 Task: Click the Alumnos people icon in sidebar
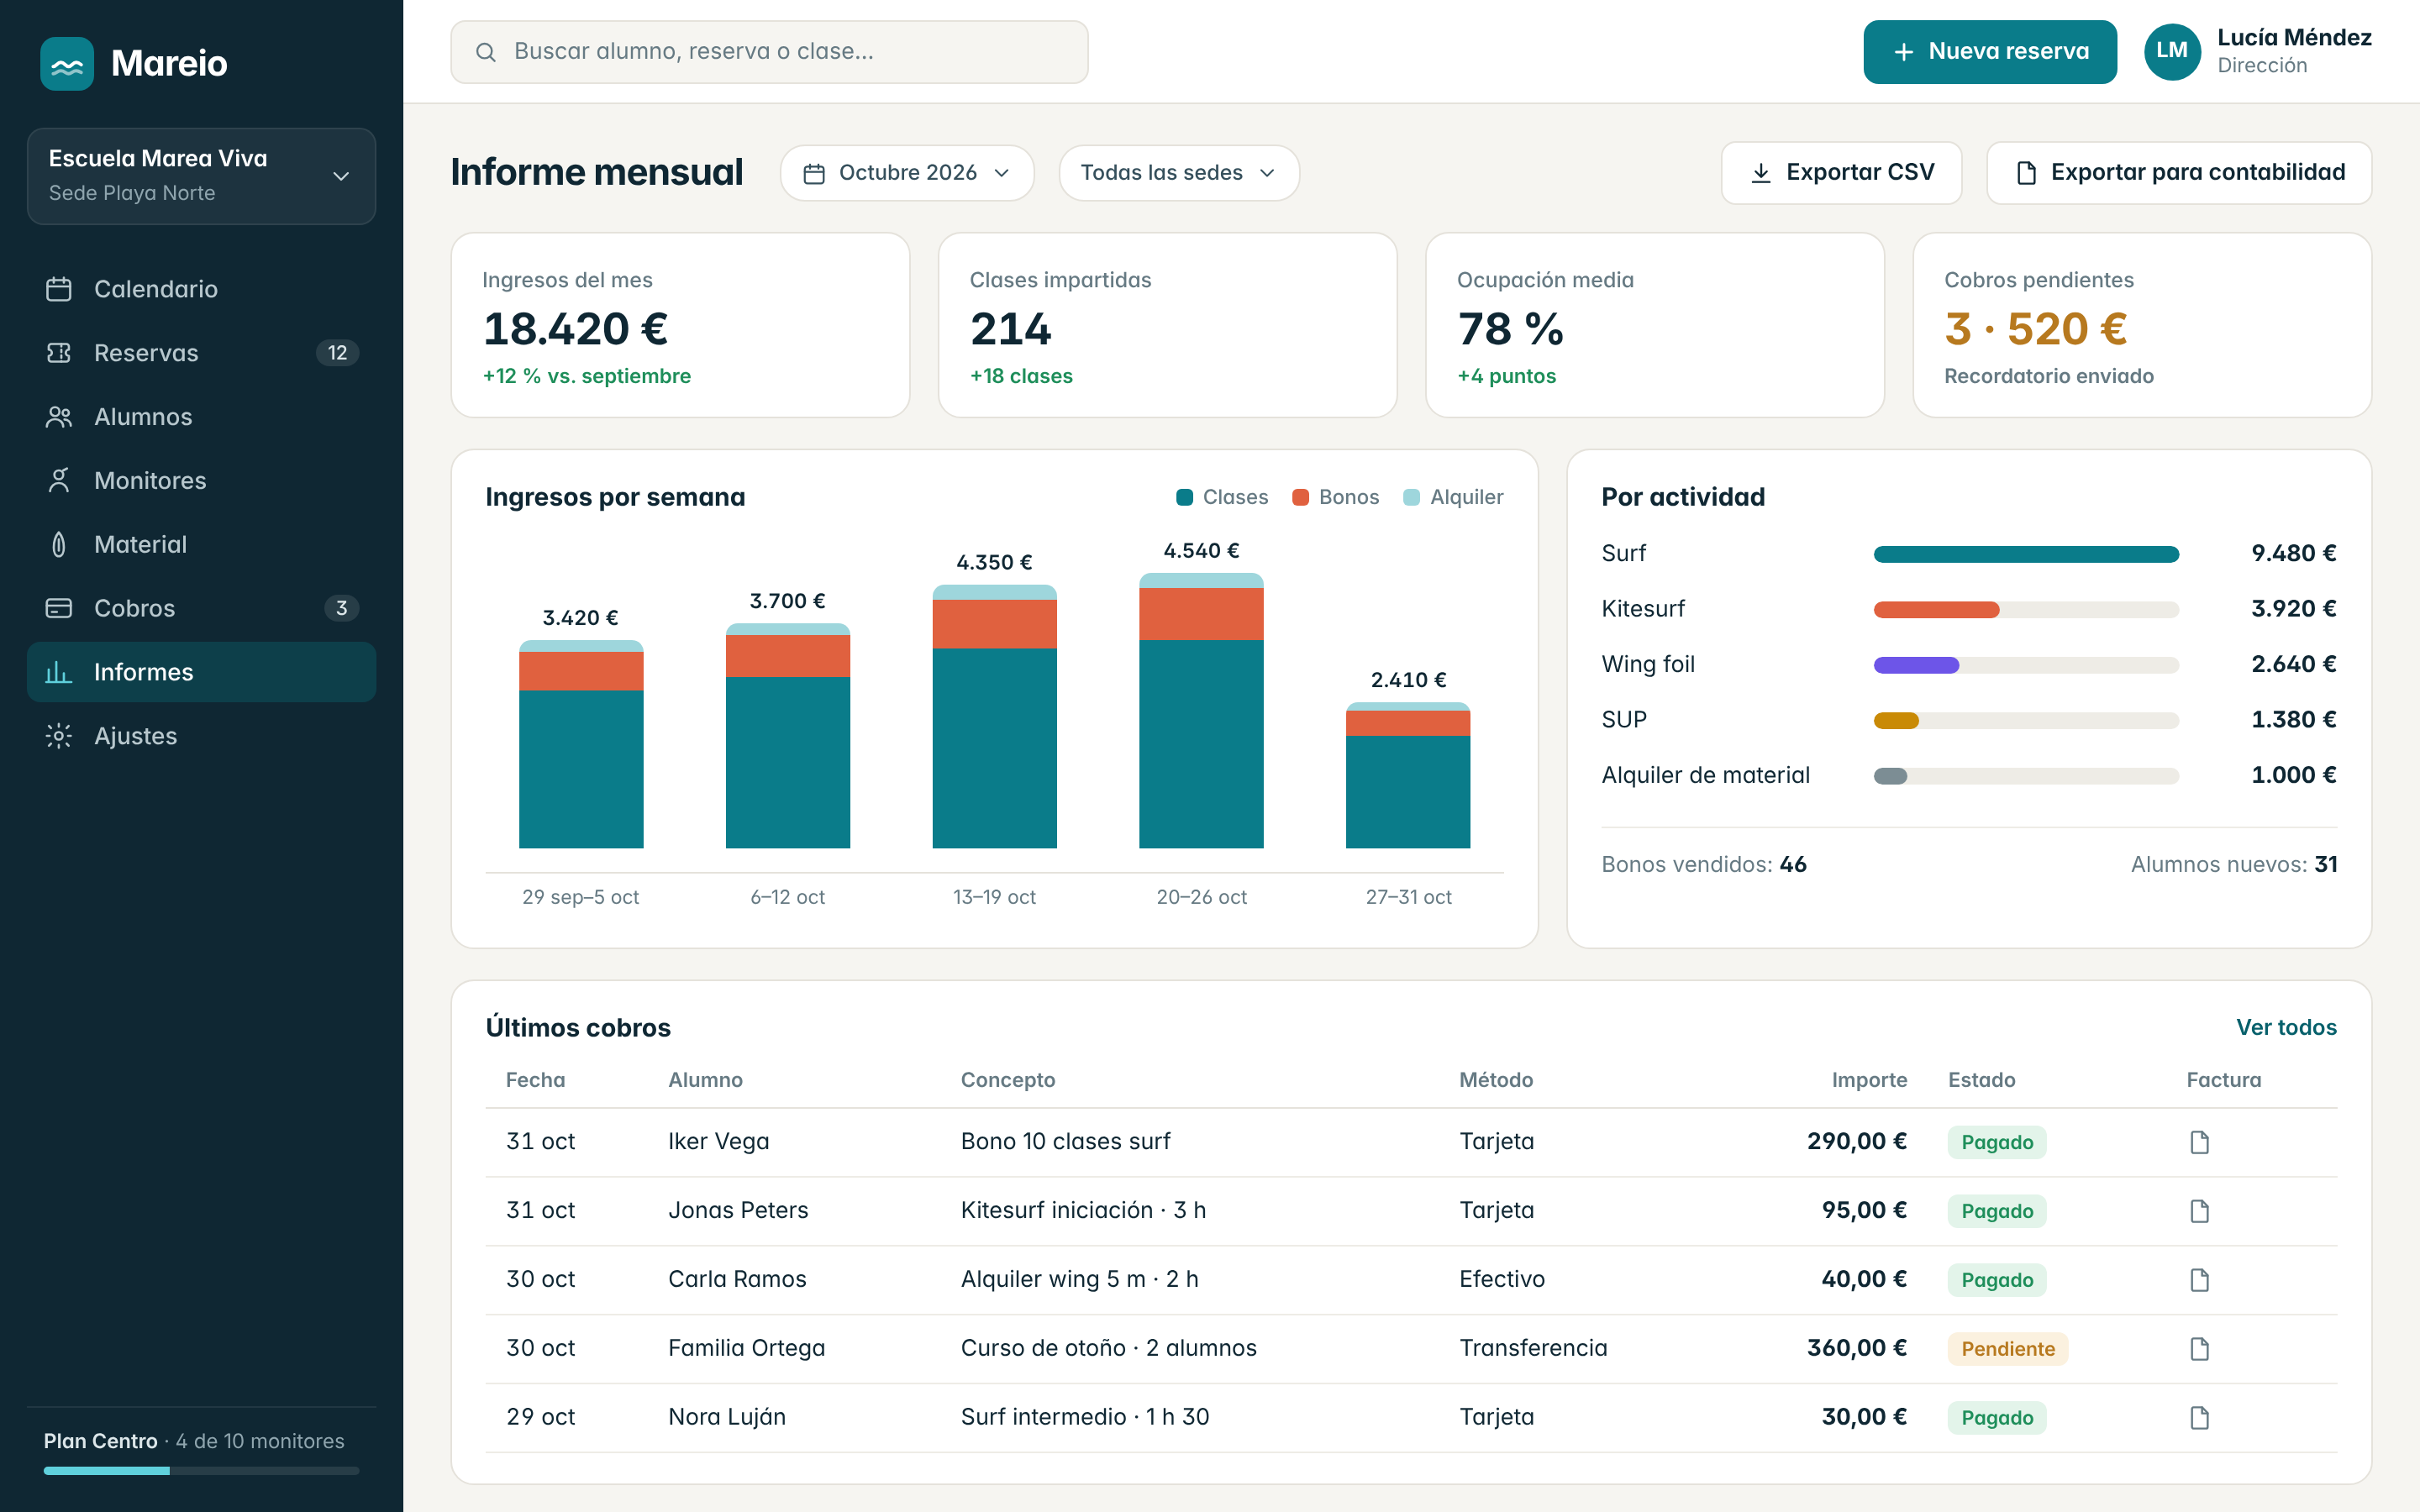(59, 417)
